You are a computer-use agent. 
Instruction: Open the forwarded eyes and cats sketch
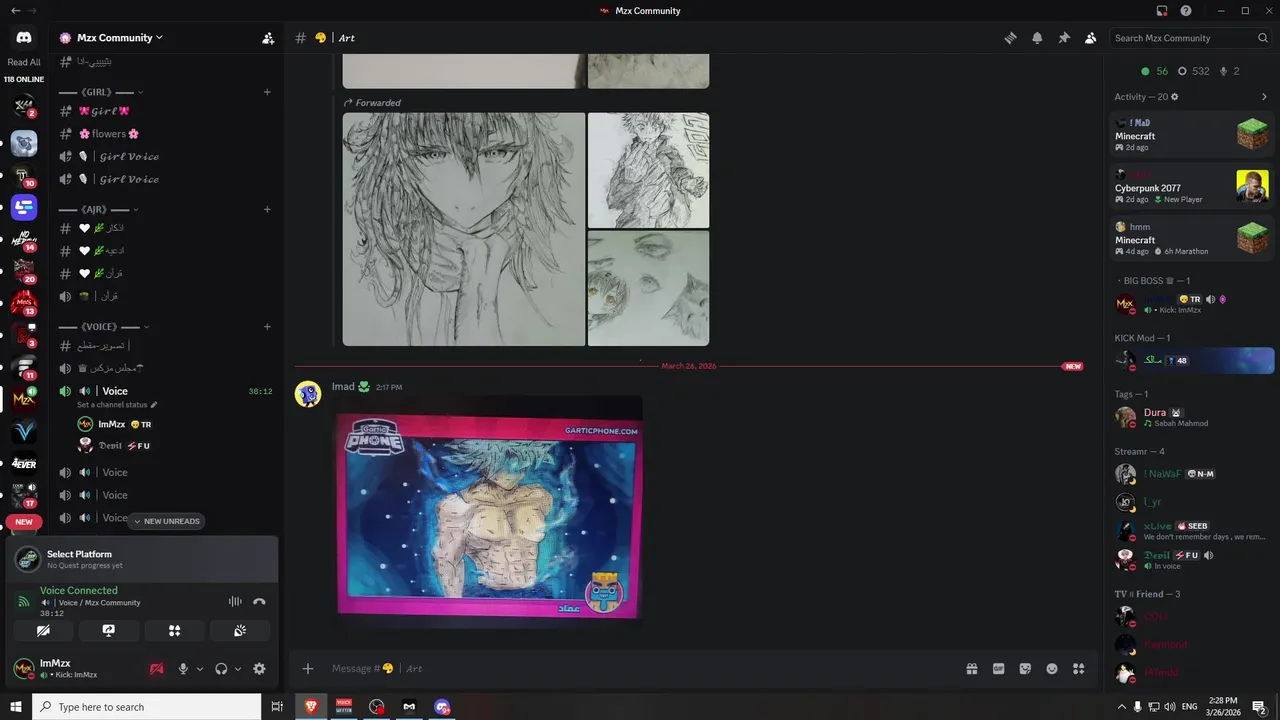648,289
